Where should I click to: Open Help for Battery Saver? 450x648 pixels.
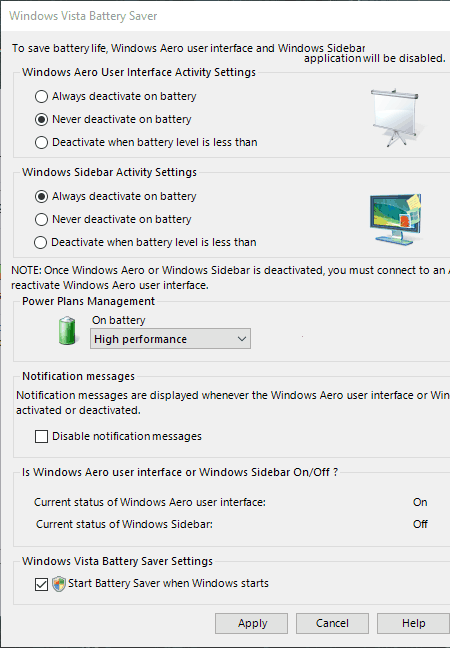(x=413, y=623)
